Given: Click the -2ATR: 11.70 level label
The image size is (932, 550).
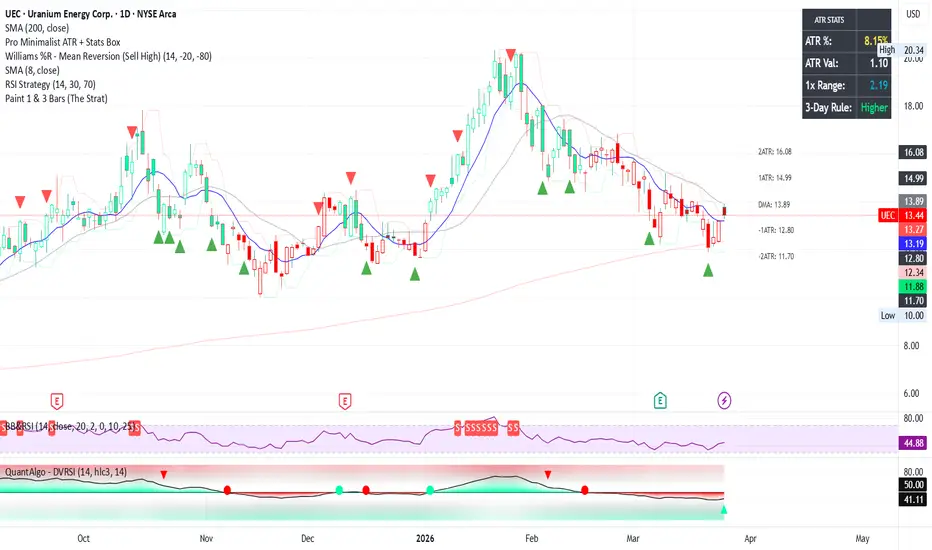Looking at the screenshot, I should click(776, 256).
